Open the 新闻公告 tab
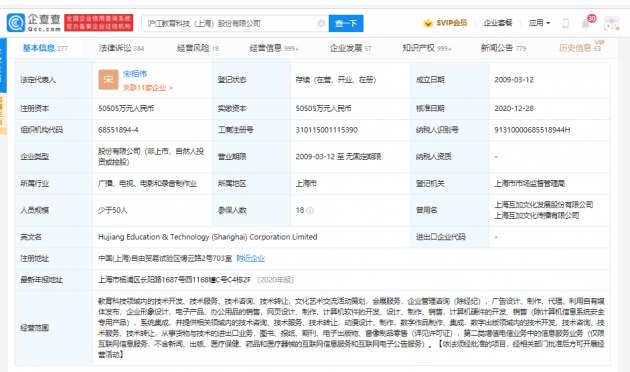Viewport: 630px width, 372px height. click(503, 48)
